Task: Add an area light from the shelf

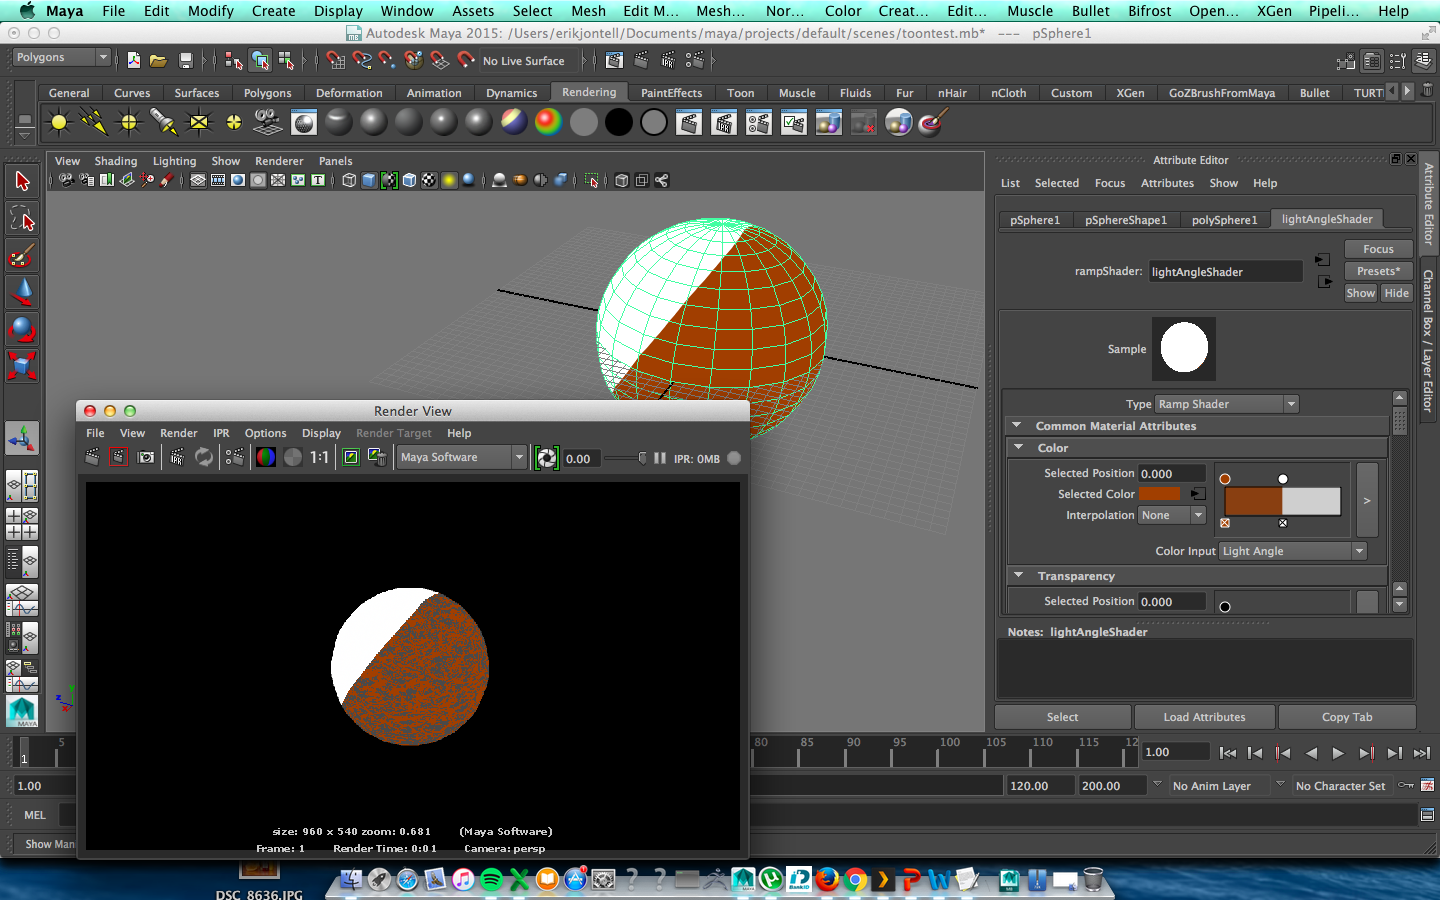Action: click(x=199, y=123)
